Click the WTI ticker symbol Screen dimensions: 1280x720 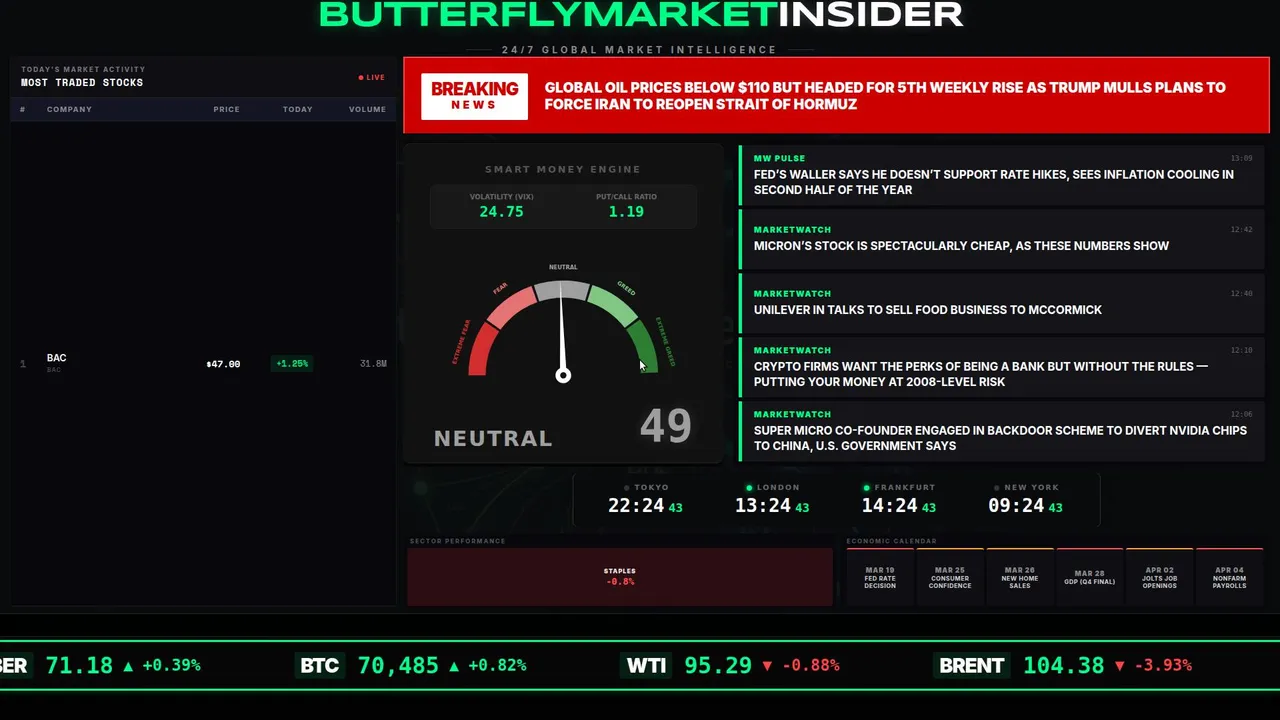(x=646, y=665)
